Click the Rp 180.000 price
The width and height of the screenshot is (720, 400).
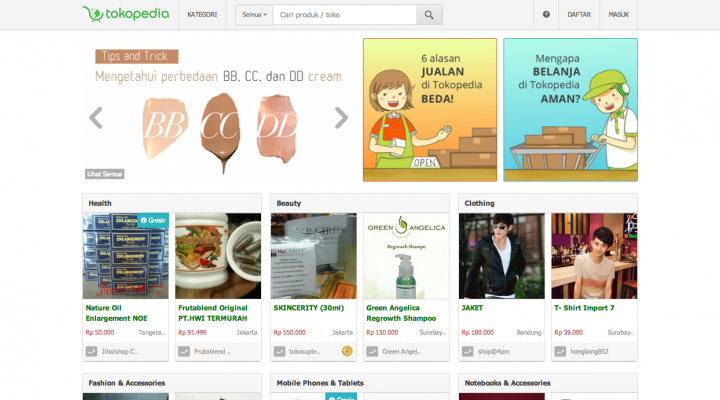[x=478, y=332]
